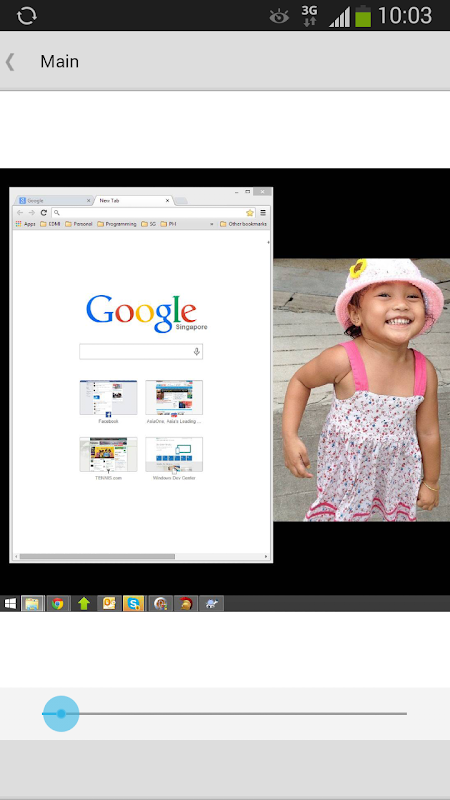Viewport: 450px width, 800px height.
Task: Open the Facebook most-visited thumbnail
Action: click(108, 402)
